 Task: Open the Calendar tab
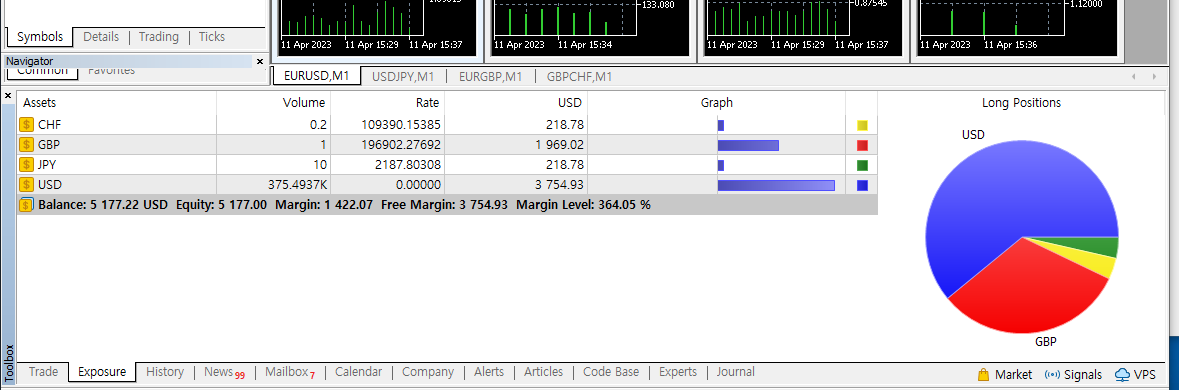[x=359, y=372]
